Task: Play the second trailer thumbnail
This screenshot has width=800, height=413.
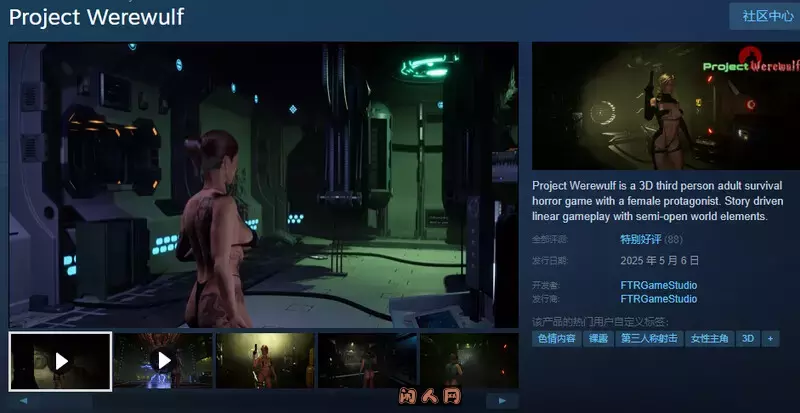Action: 163,361
